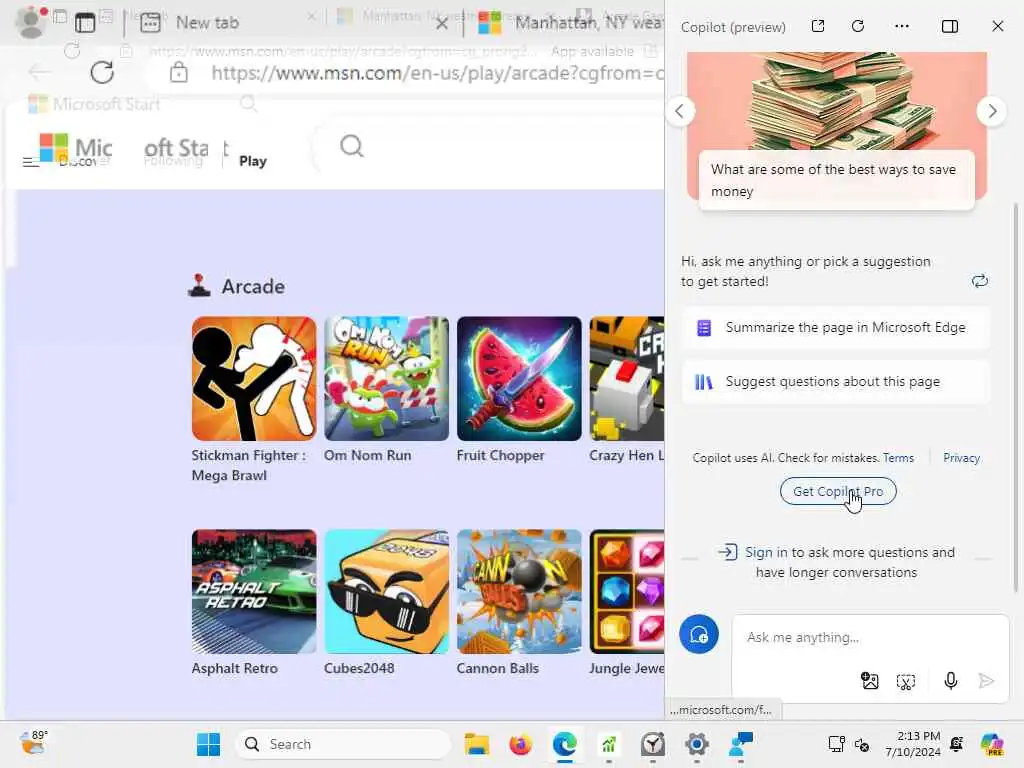Screen dimensions: 1024x768
Task: Focus the Ask me anything field
Action: (x=870, y=637)
